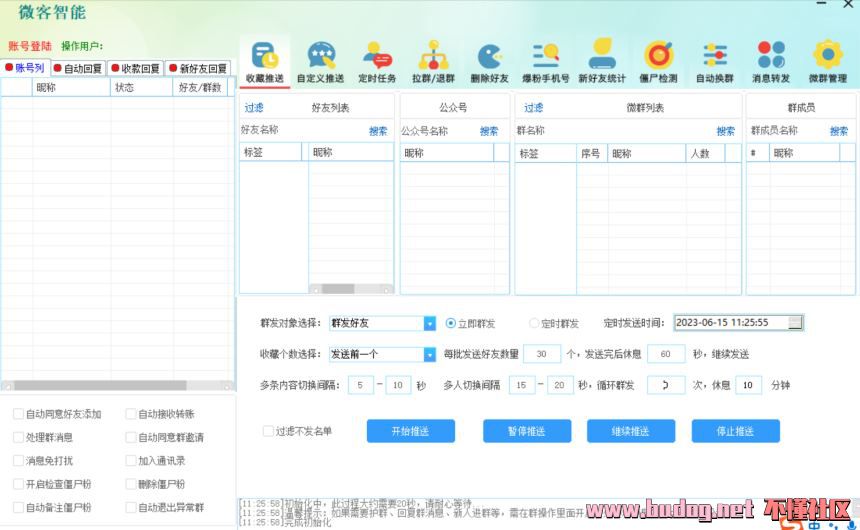
Task: Open the 收藏推送 toolbar icon
Action: point(265,61)
